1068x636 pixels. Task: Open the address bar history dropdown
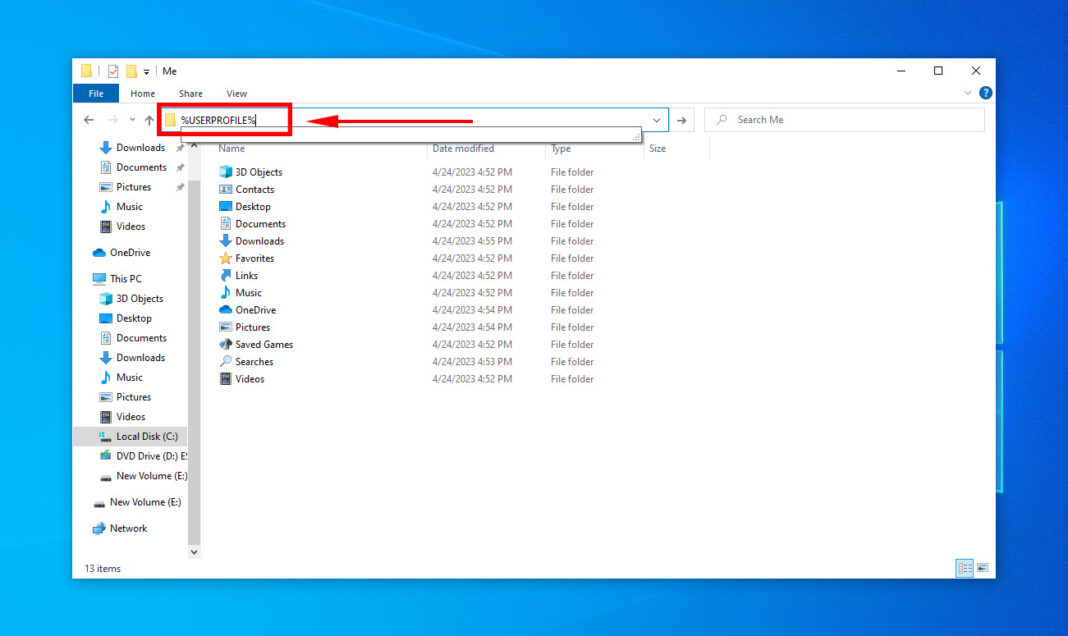click(x=657, y=119)
